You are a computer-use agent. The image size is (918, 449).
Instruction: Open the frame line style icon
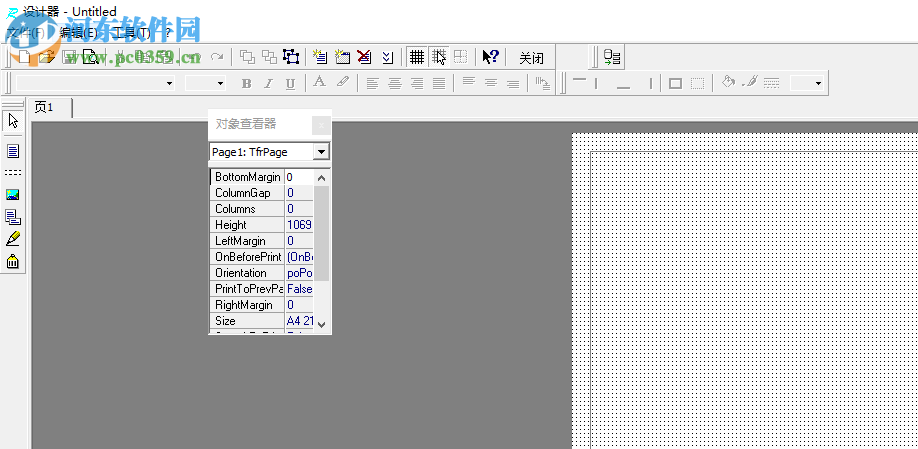(771, 83)
